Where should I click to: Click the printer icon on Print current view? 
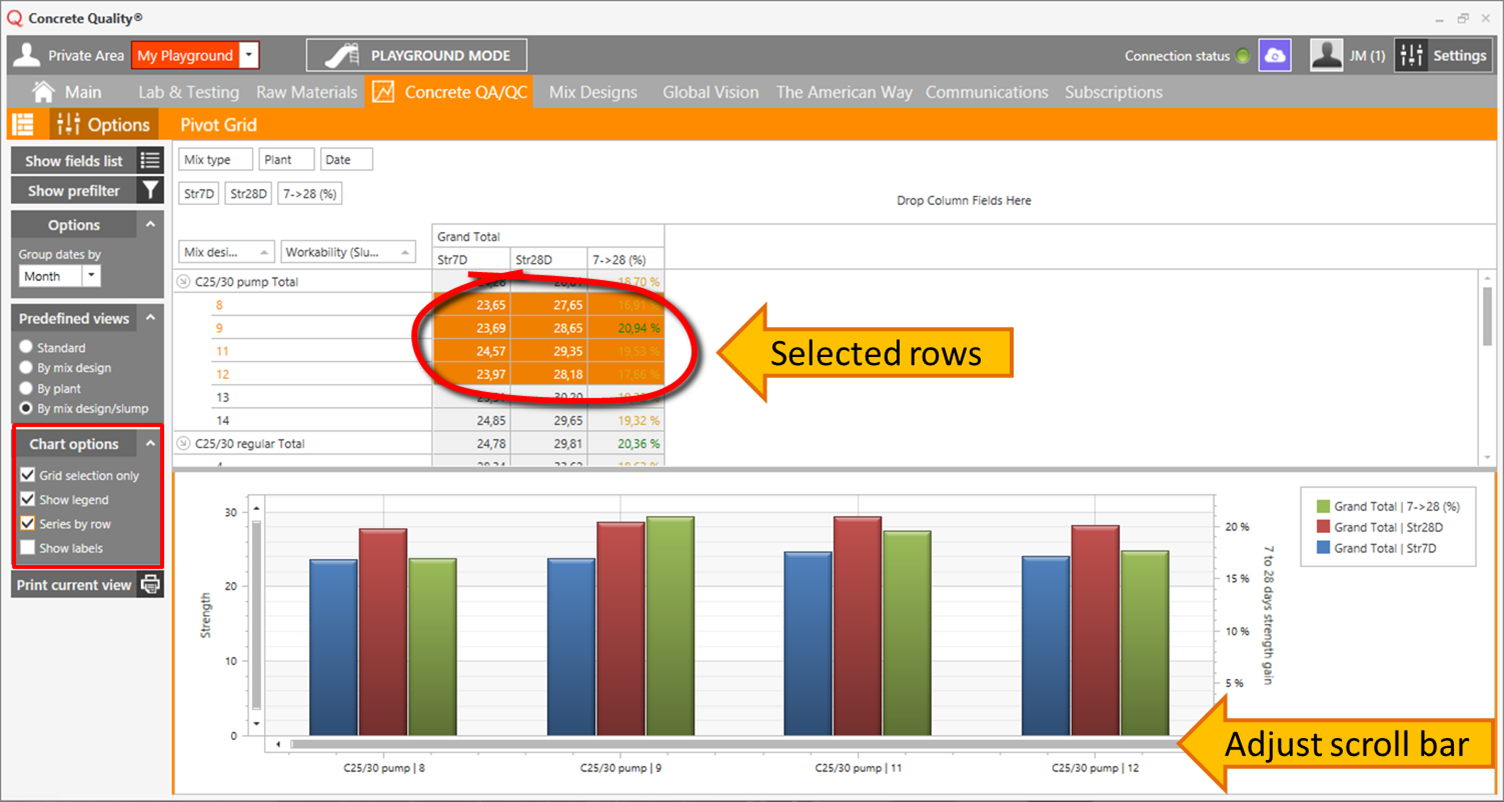(150, 585)
